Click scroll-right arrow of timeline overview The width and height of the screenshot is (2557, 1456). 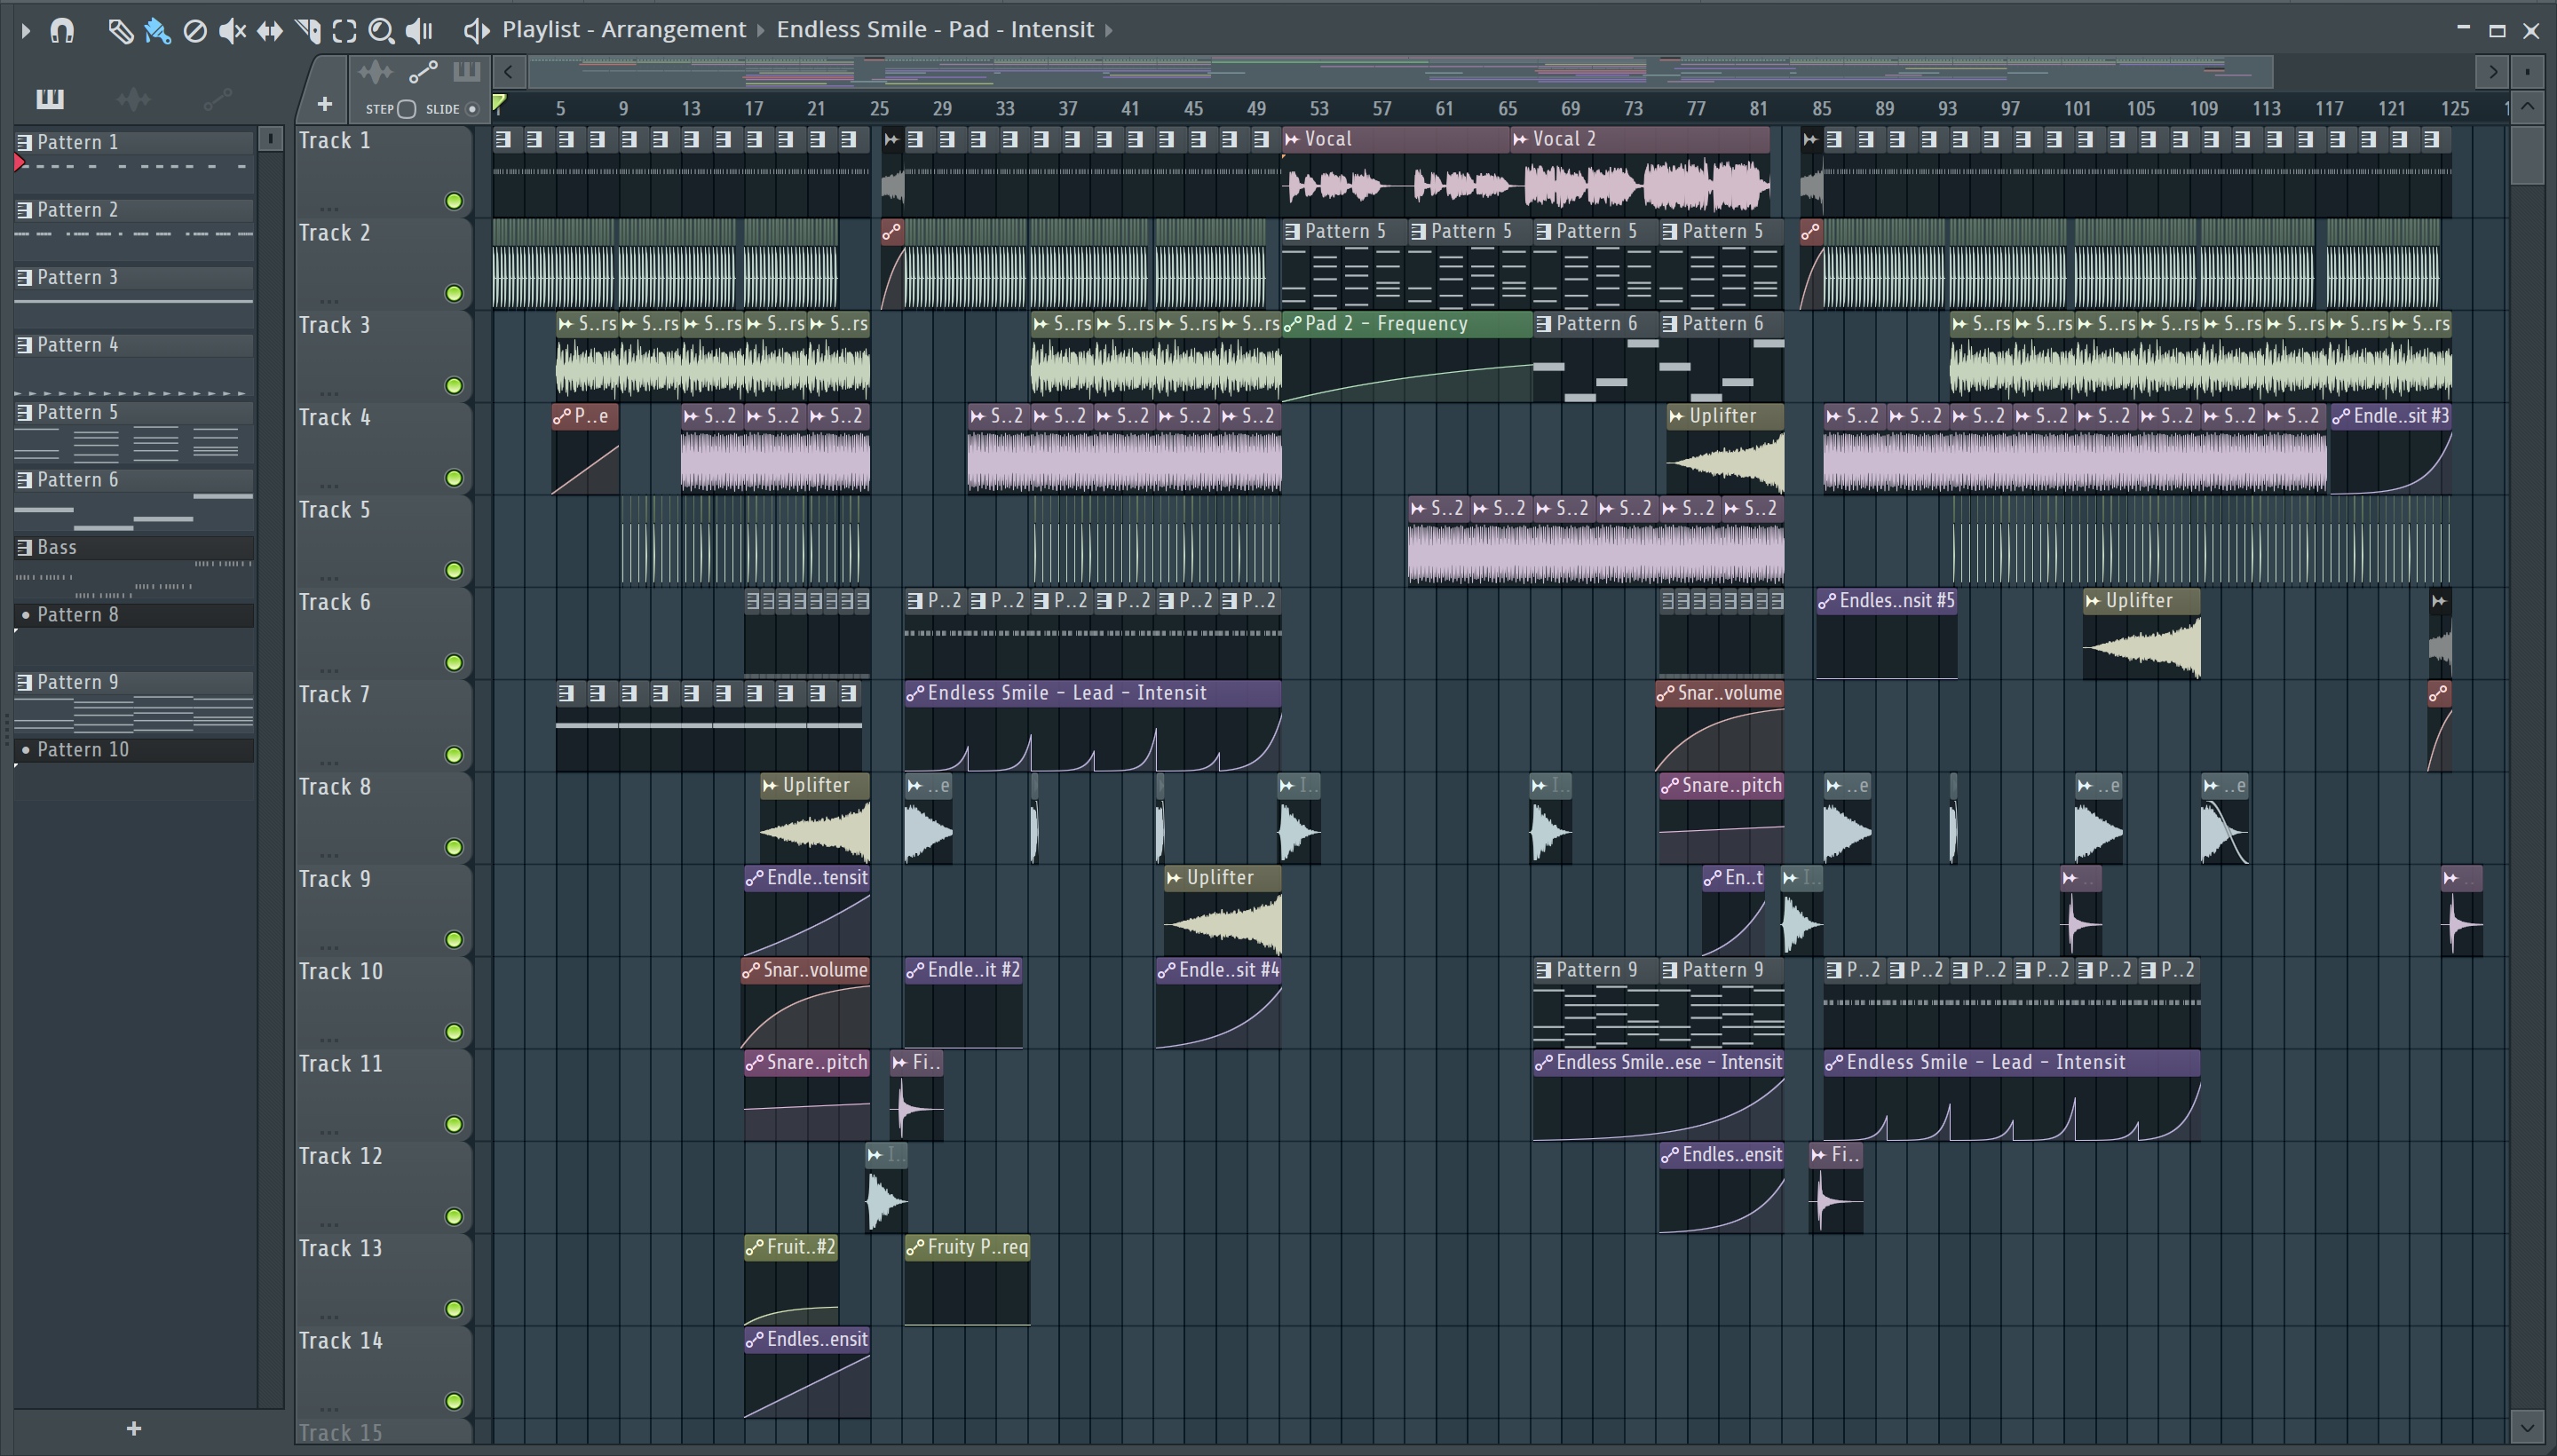pyautogui.click(x=2493, y=71)
